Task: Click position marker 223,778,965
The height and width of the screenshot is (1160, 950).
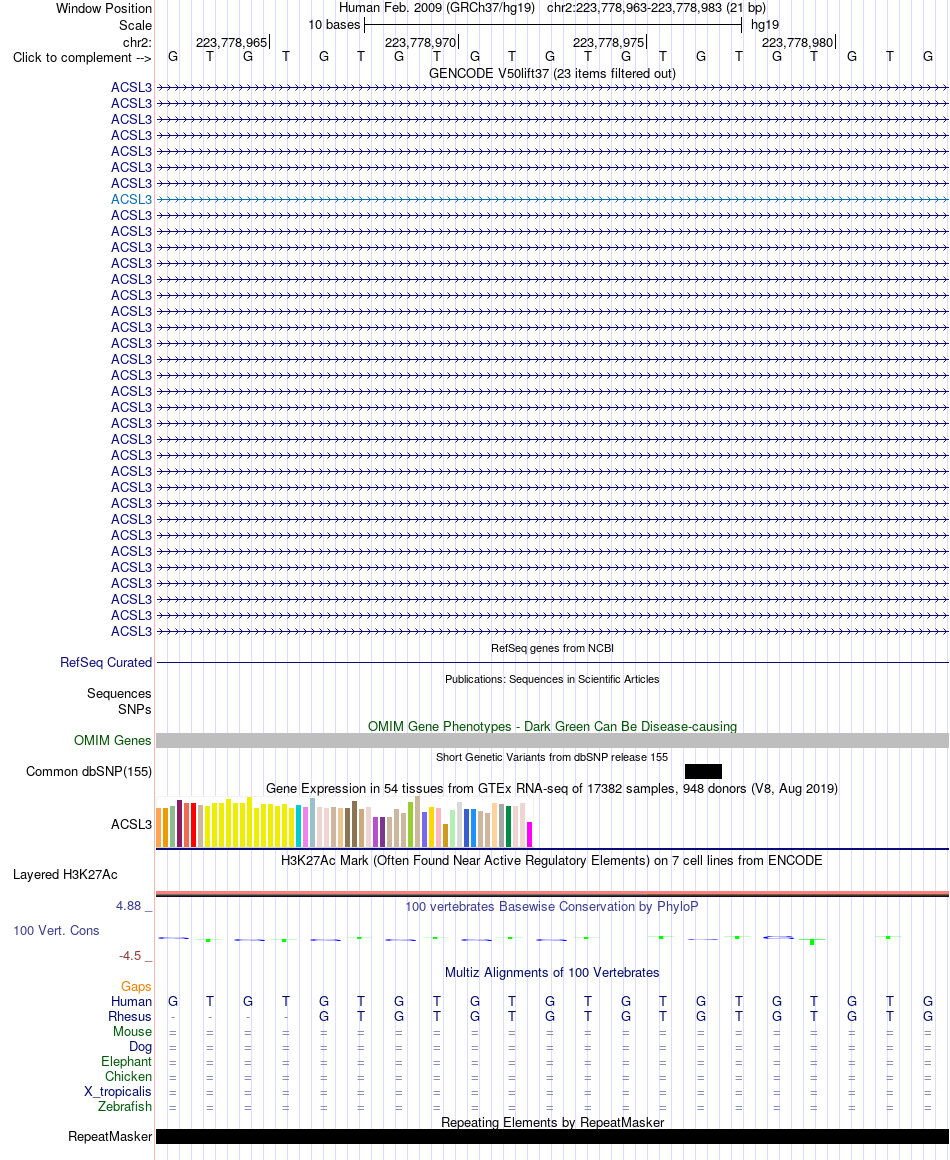Action: (x=232, y=42)
